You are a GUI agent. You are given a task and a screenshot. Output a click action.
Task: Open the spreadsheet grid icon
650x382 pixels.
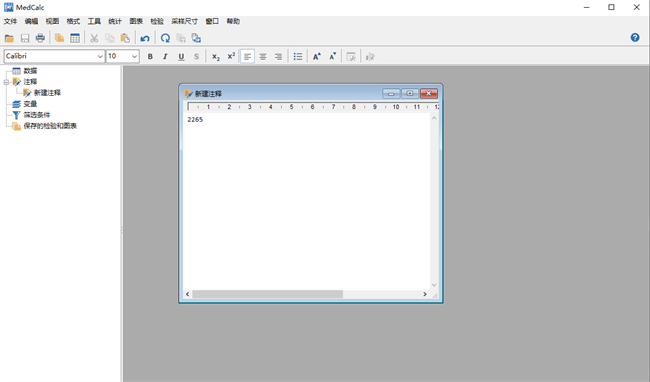pyautogui.click(x=75, y=38)
